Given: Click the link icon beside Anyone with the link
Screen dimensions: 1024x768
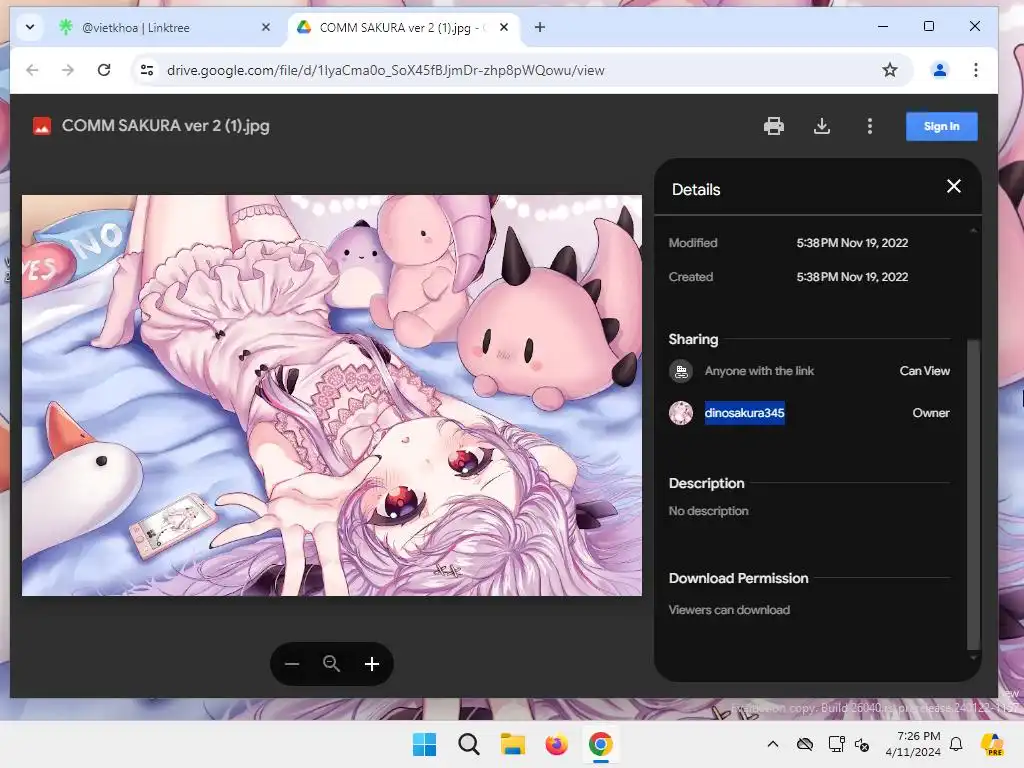Looking at the screenshot, I should coord(681,371).
